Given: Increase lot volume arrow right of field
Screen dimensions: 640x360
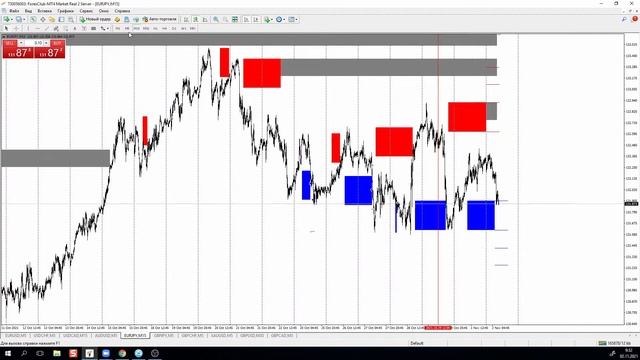Looking at the screenshot, I should coord(47,43).
